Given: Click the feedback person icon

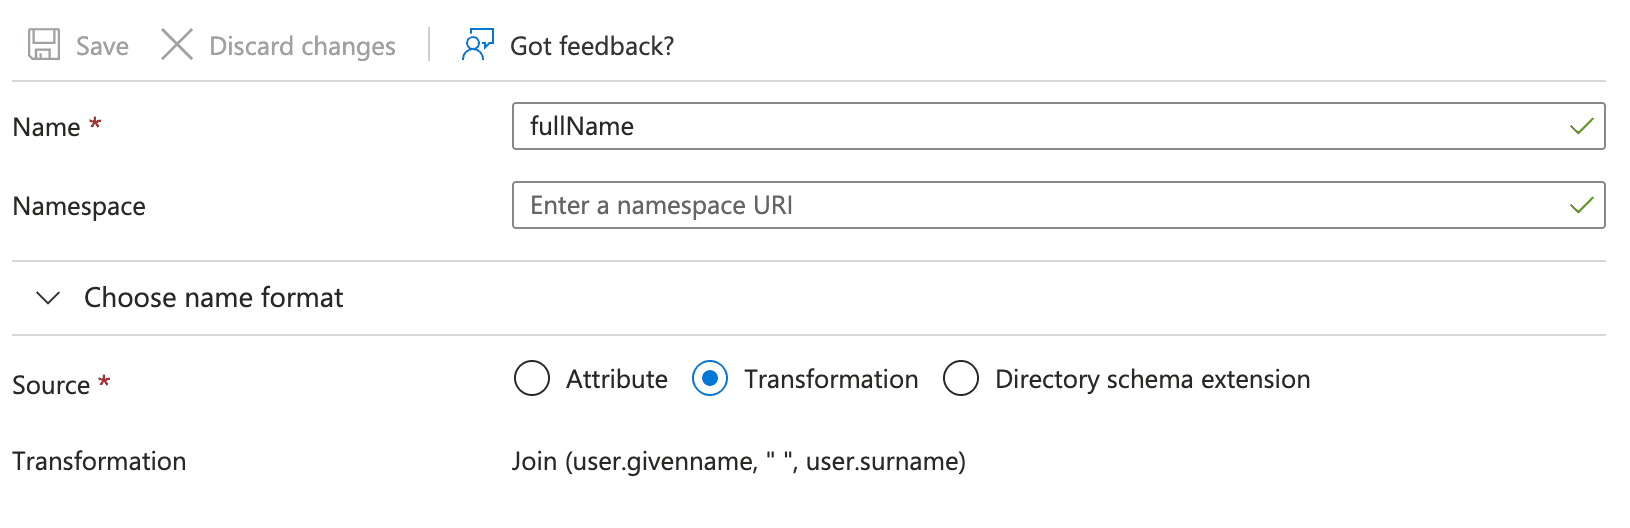Looking at the screenshot, I should [477, 45].
